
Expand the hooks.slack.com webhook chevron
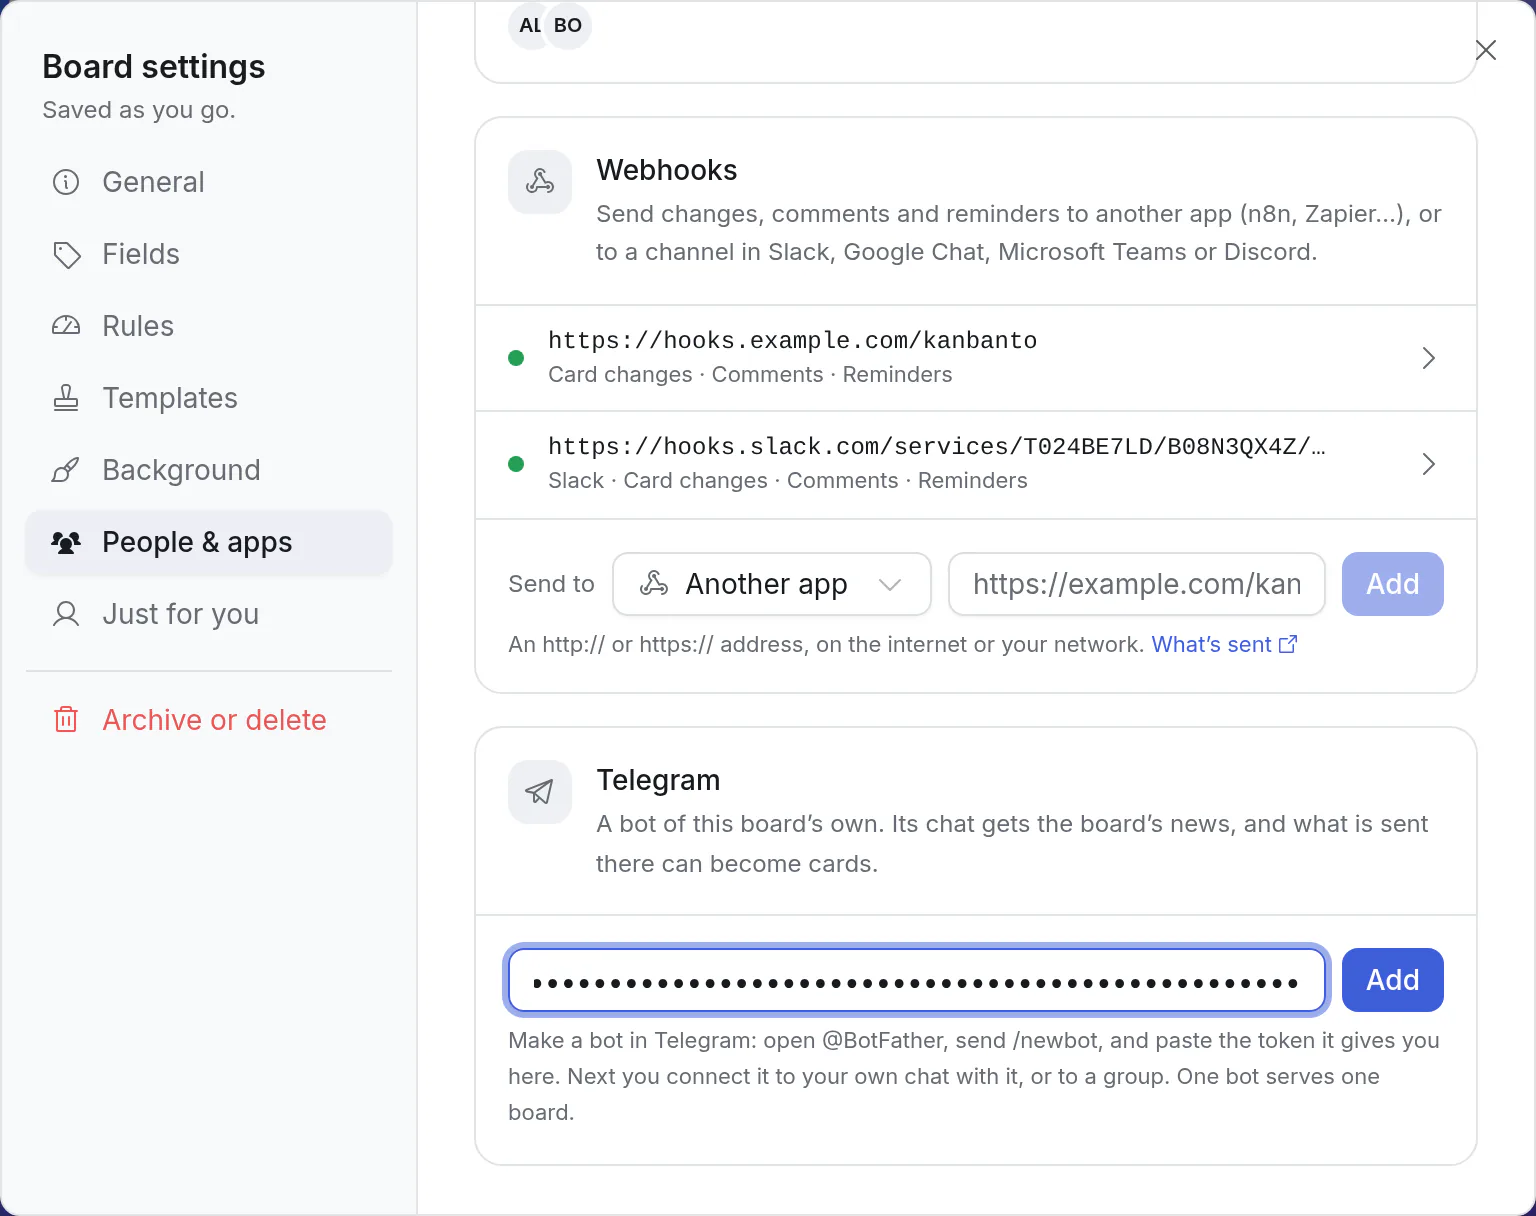[x=1429, y=464]
